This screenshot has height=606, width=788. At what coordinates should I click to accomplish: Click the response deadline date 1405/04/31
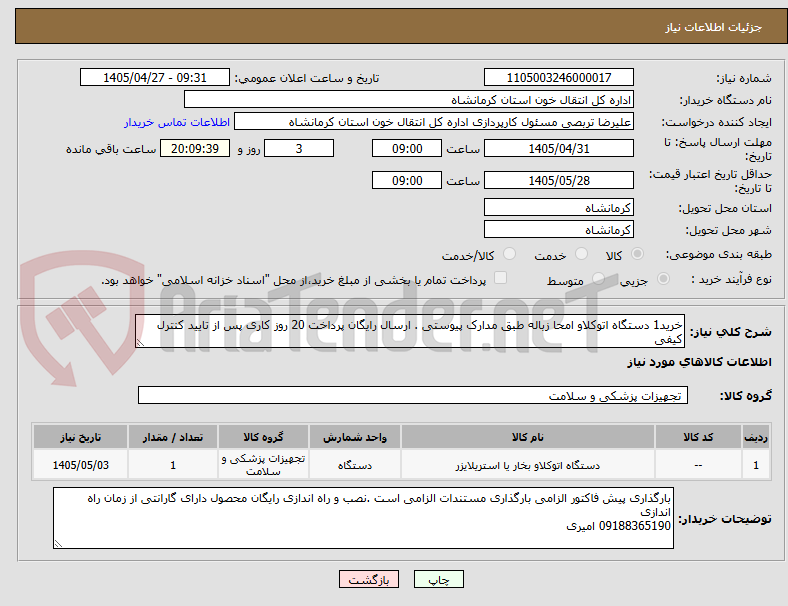click(559, 149)
